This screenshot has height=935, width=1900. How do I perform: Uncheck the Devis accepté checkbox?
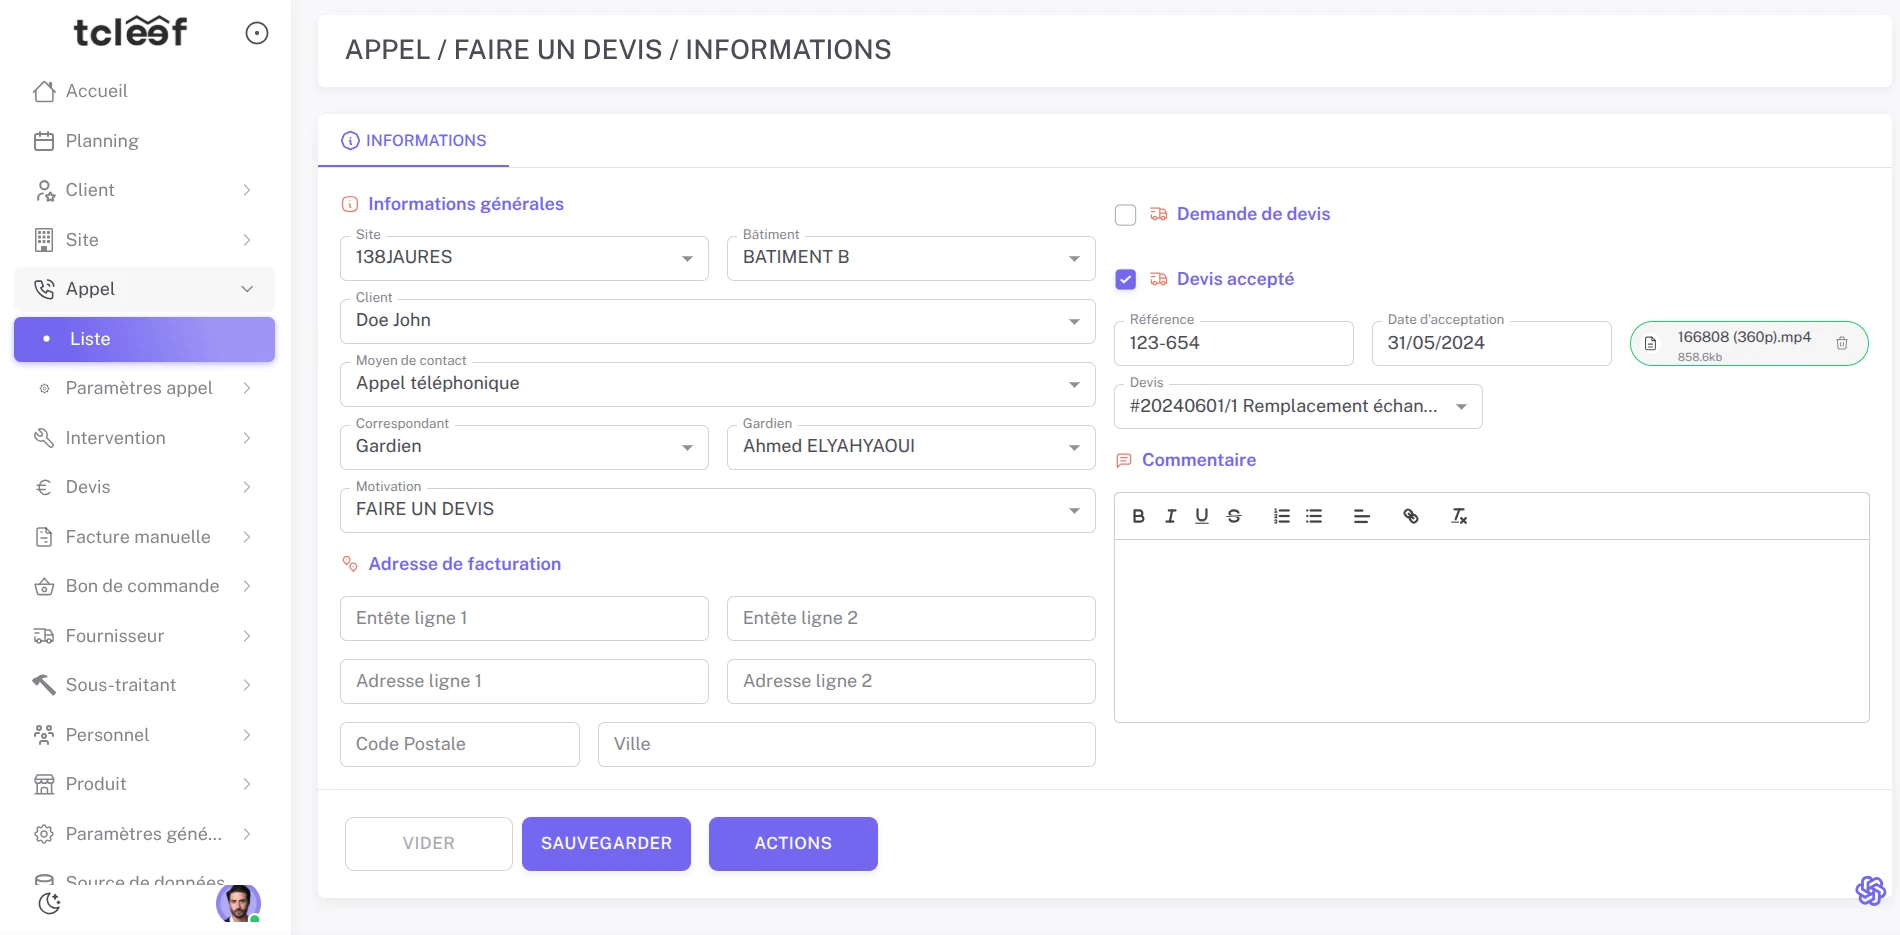[1125, 280]
